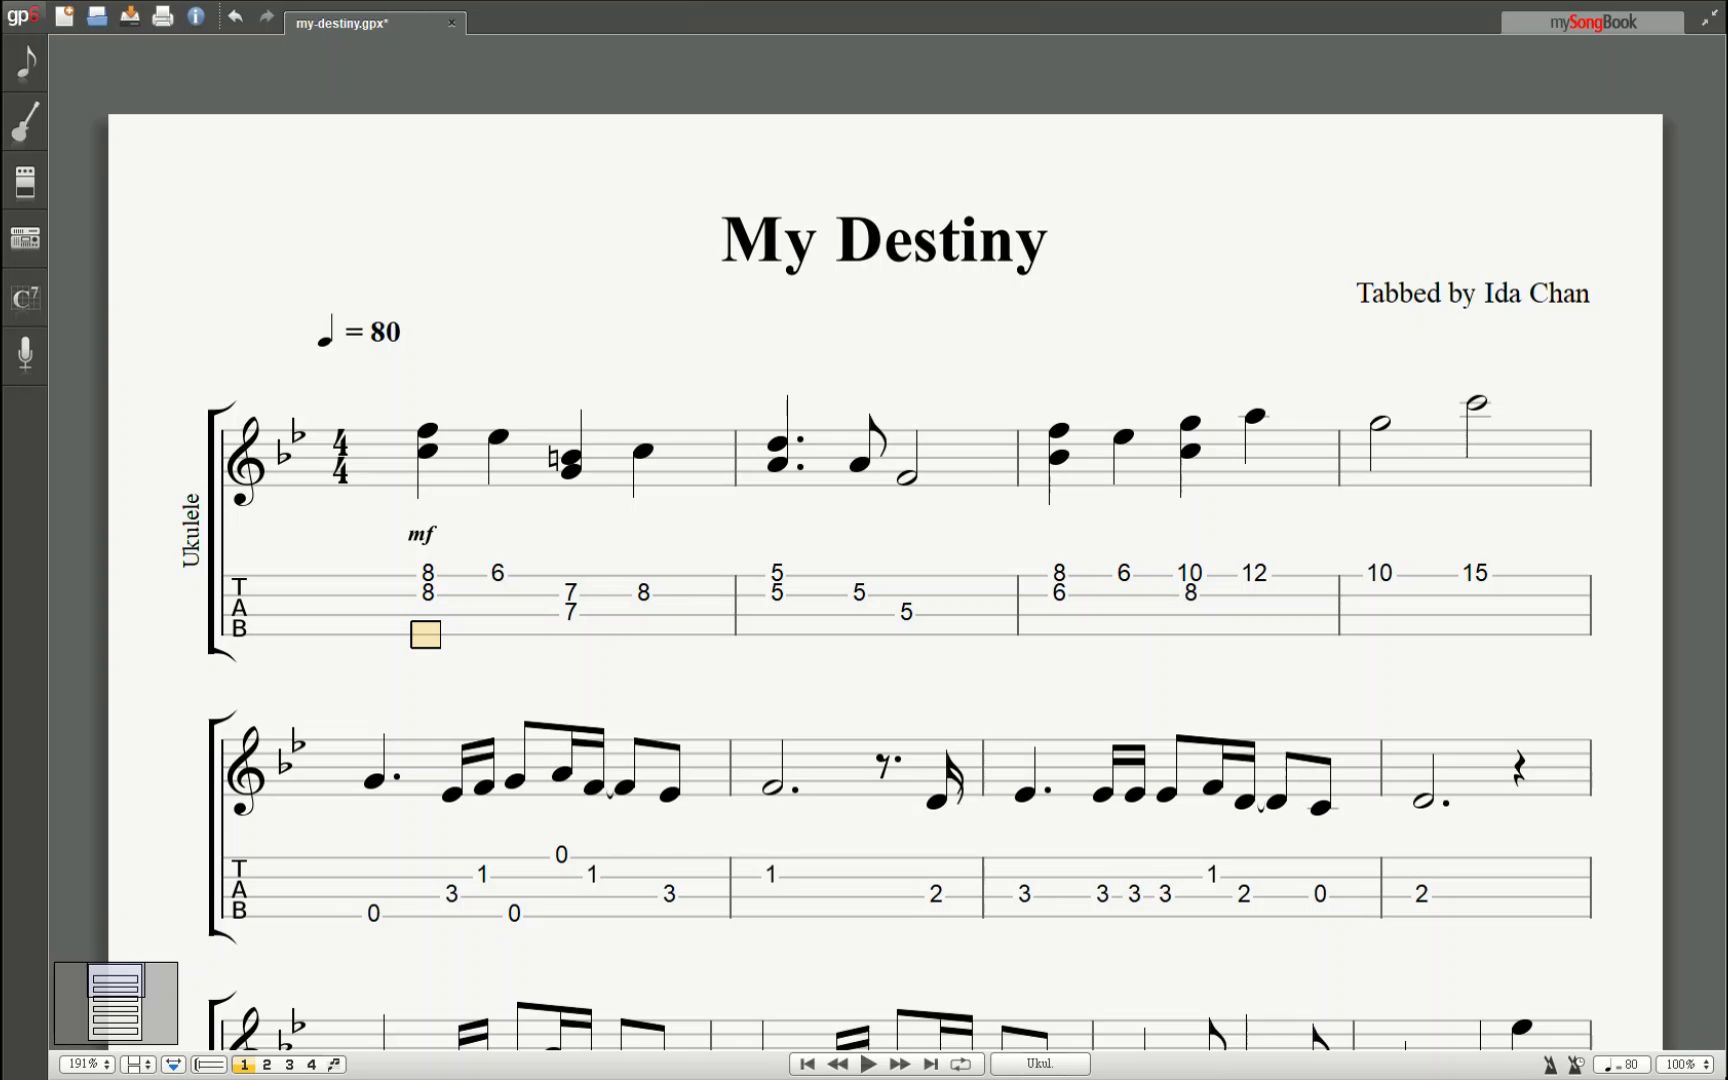Select voice 3
The image size is (1728, 1080).
click(x=290, y=1064)
